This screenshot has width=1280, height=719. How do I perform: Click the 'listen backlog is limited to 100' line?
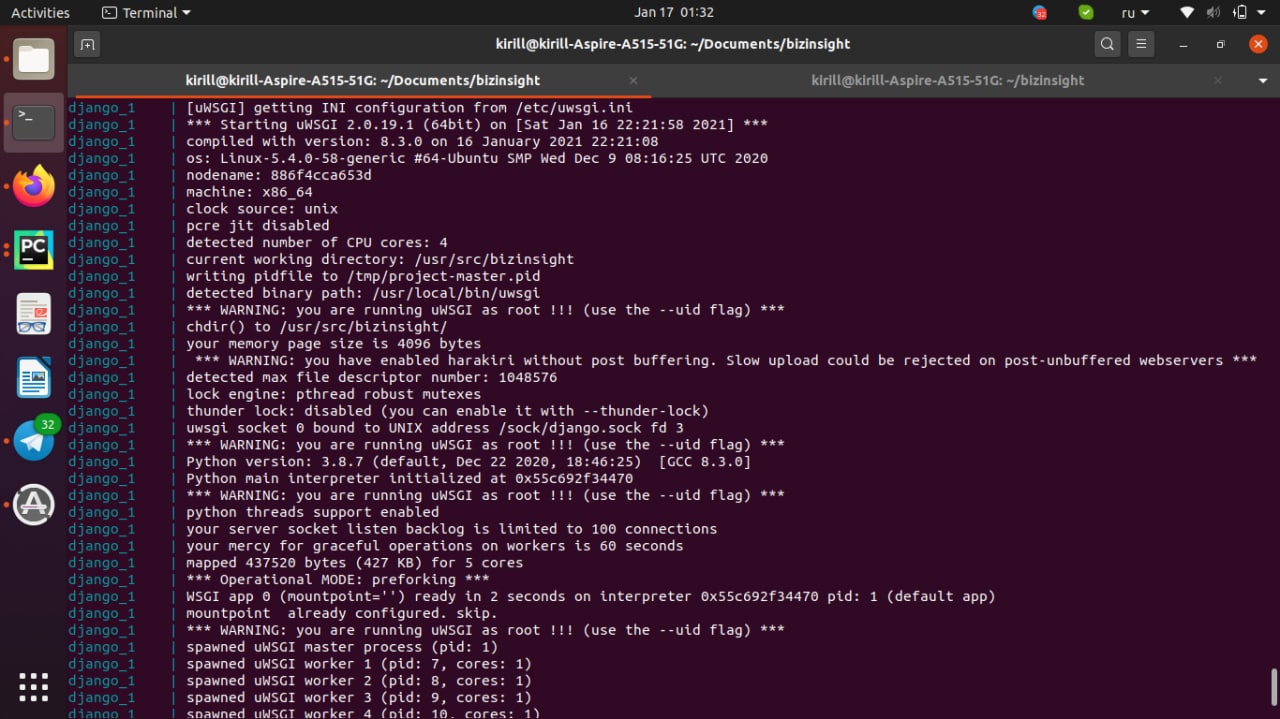tap(452, 529)
